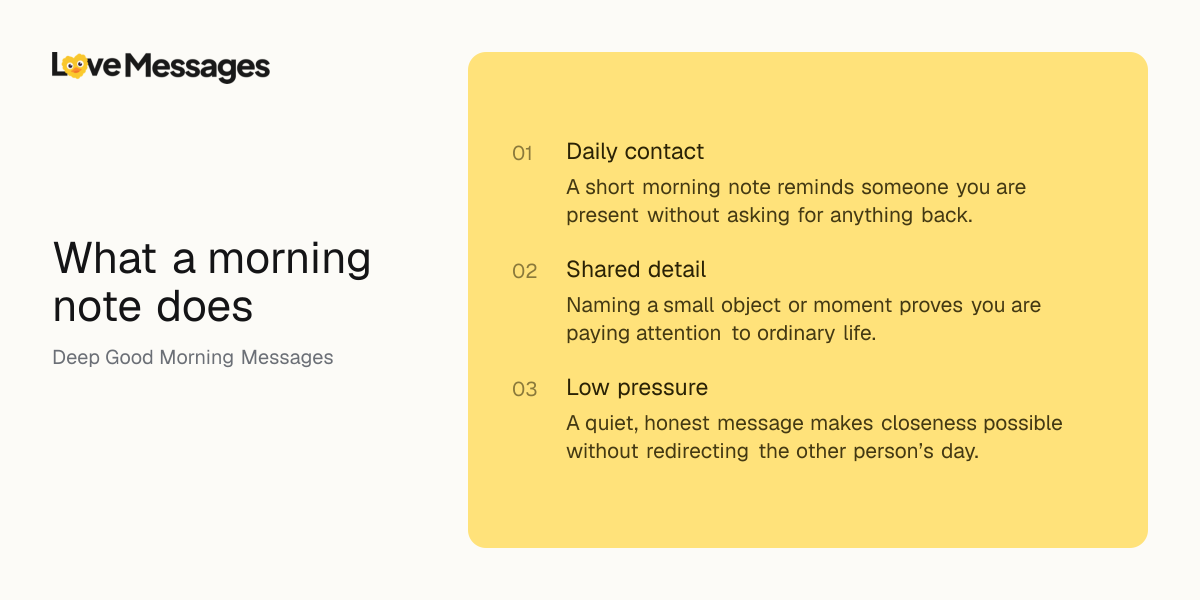Click the word Messages in the logo
The width and height of the screenshot is (1200, 600).
(199, 68)
